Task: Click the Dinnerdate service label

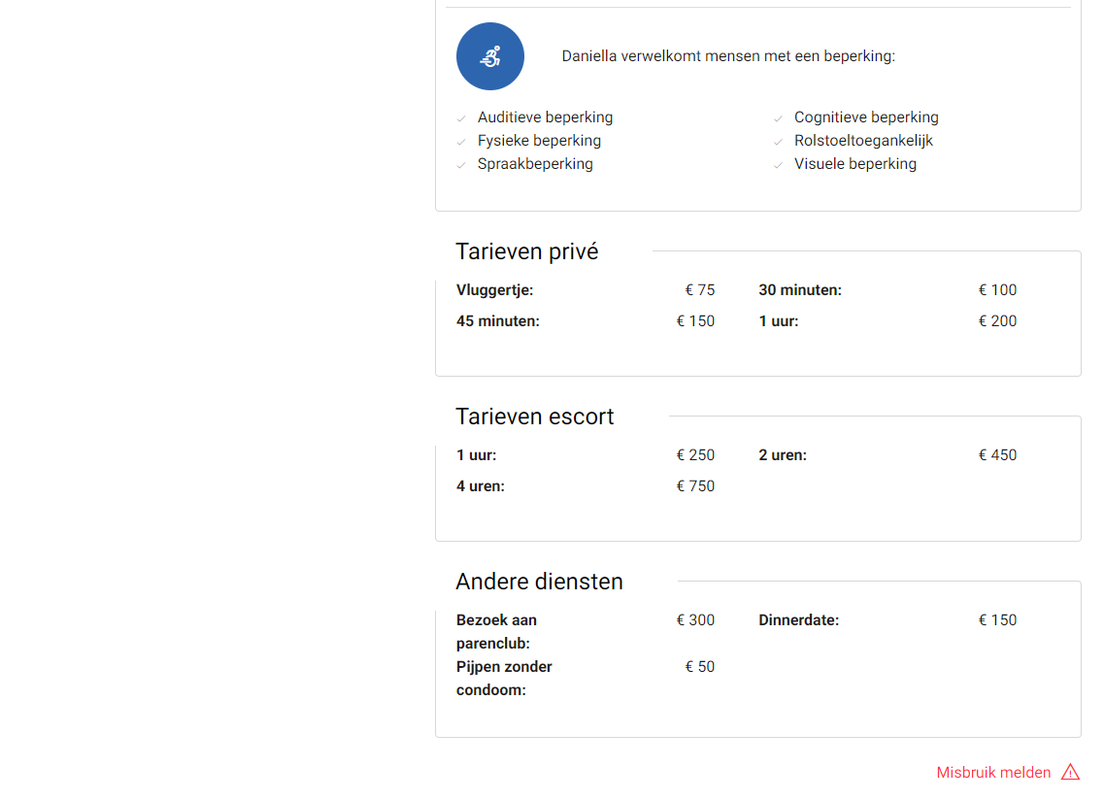Action: click(x=798, y=620)
